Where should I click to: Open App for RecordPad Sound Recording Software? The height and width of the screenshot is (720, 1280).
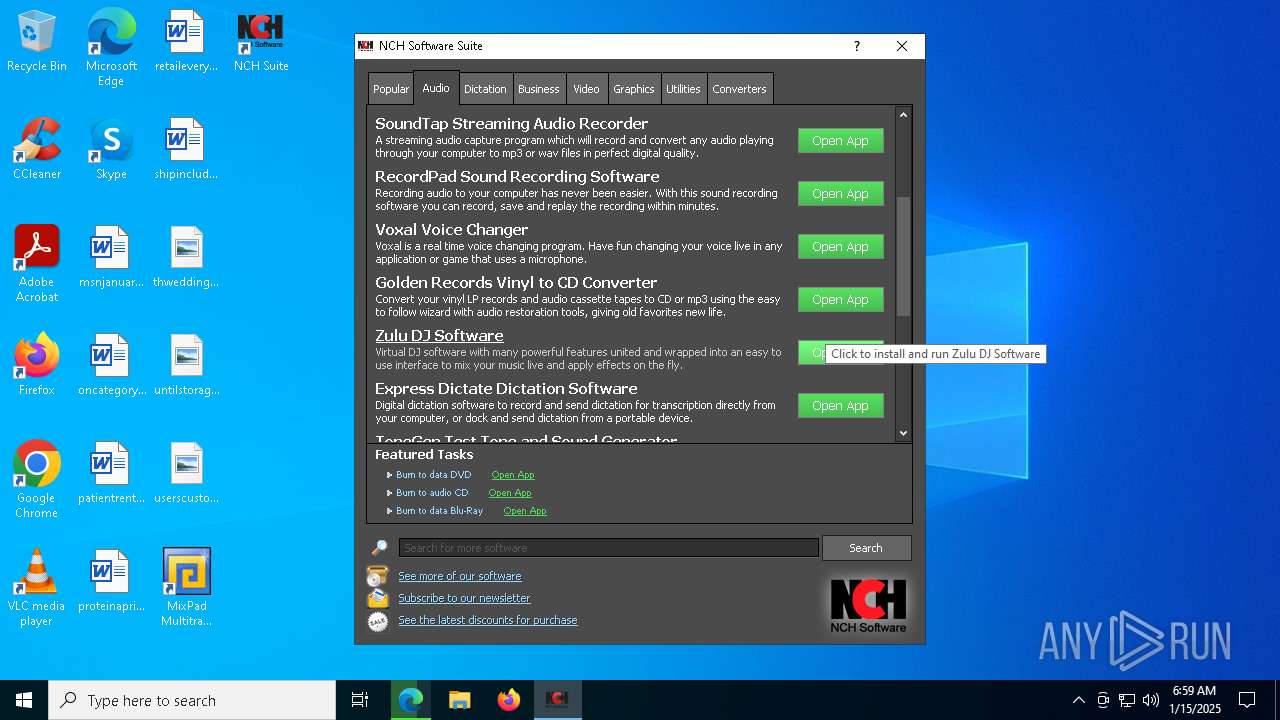pyautogui.click(x=840, y=194)
